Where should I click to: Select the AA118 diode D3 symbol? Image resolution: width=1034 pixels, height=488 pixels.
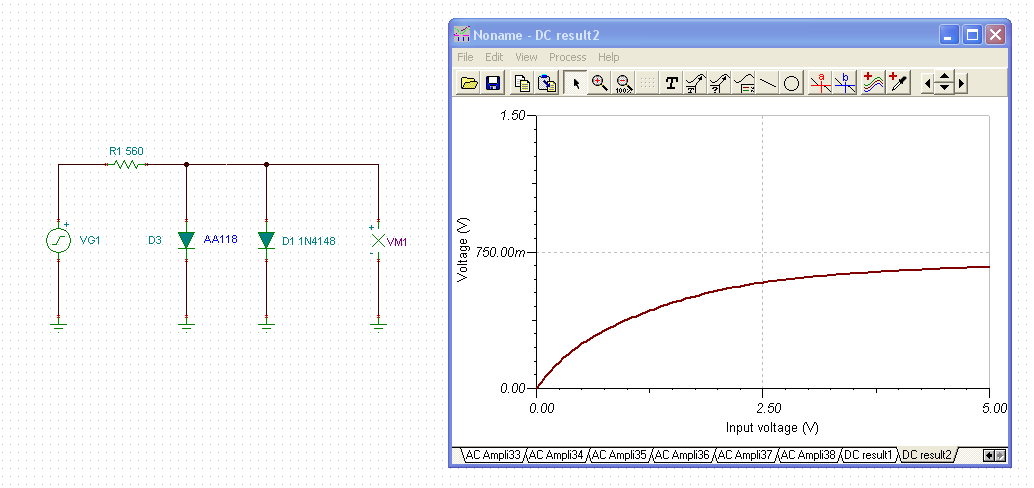[186, 240]
